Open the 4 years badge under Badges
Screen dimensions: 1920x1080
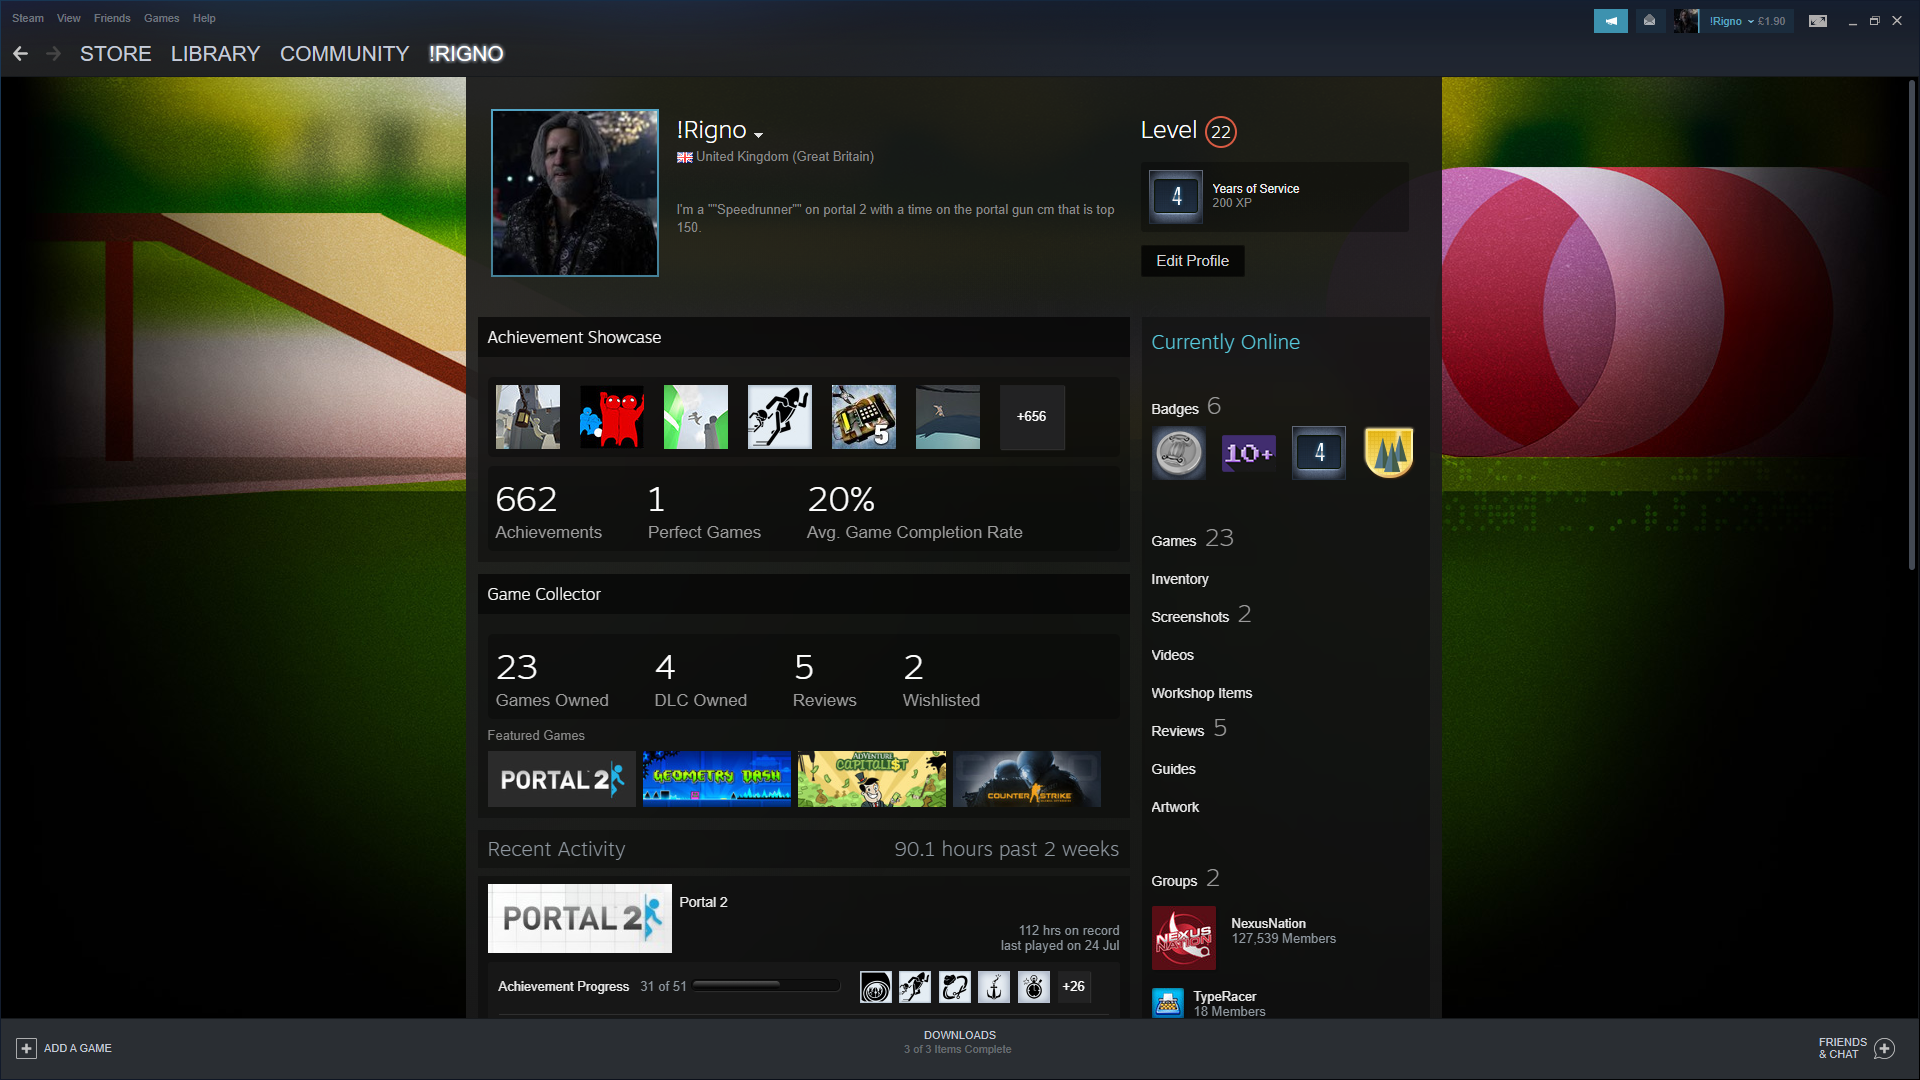coord(1319,453)
